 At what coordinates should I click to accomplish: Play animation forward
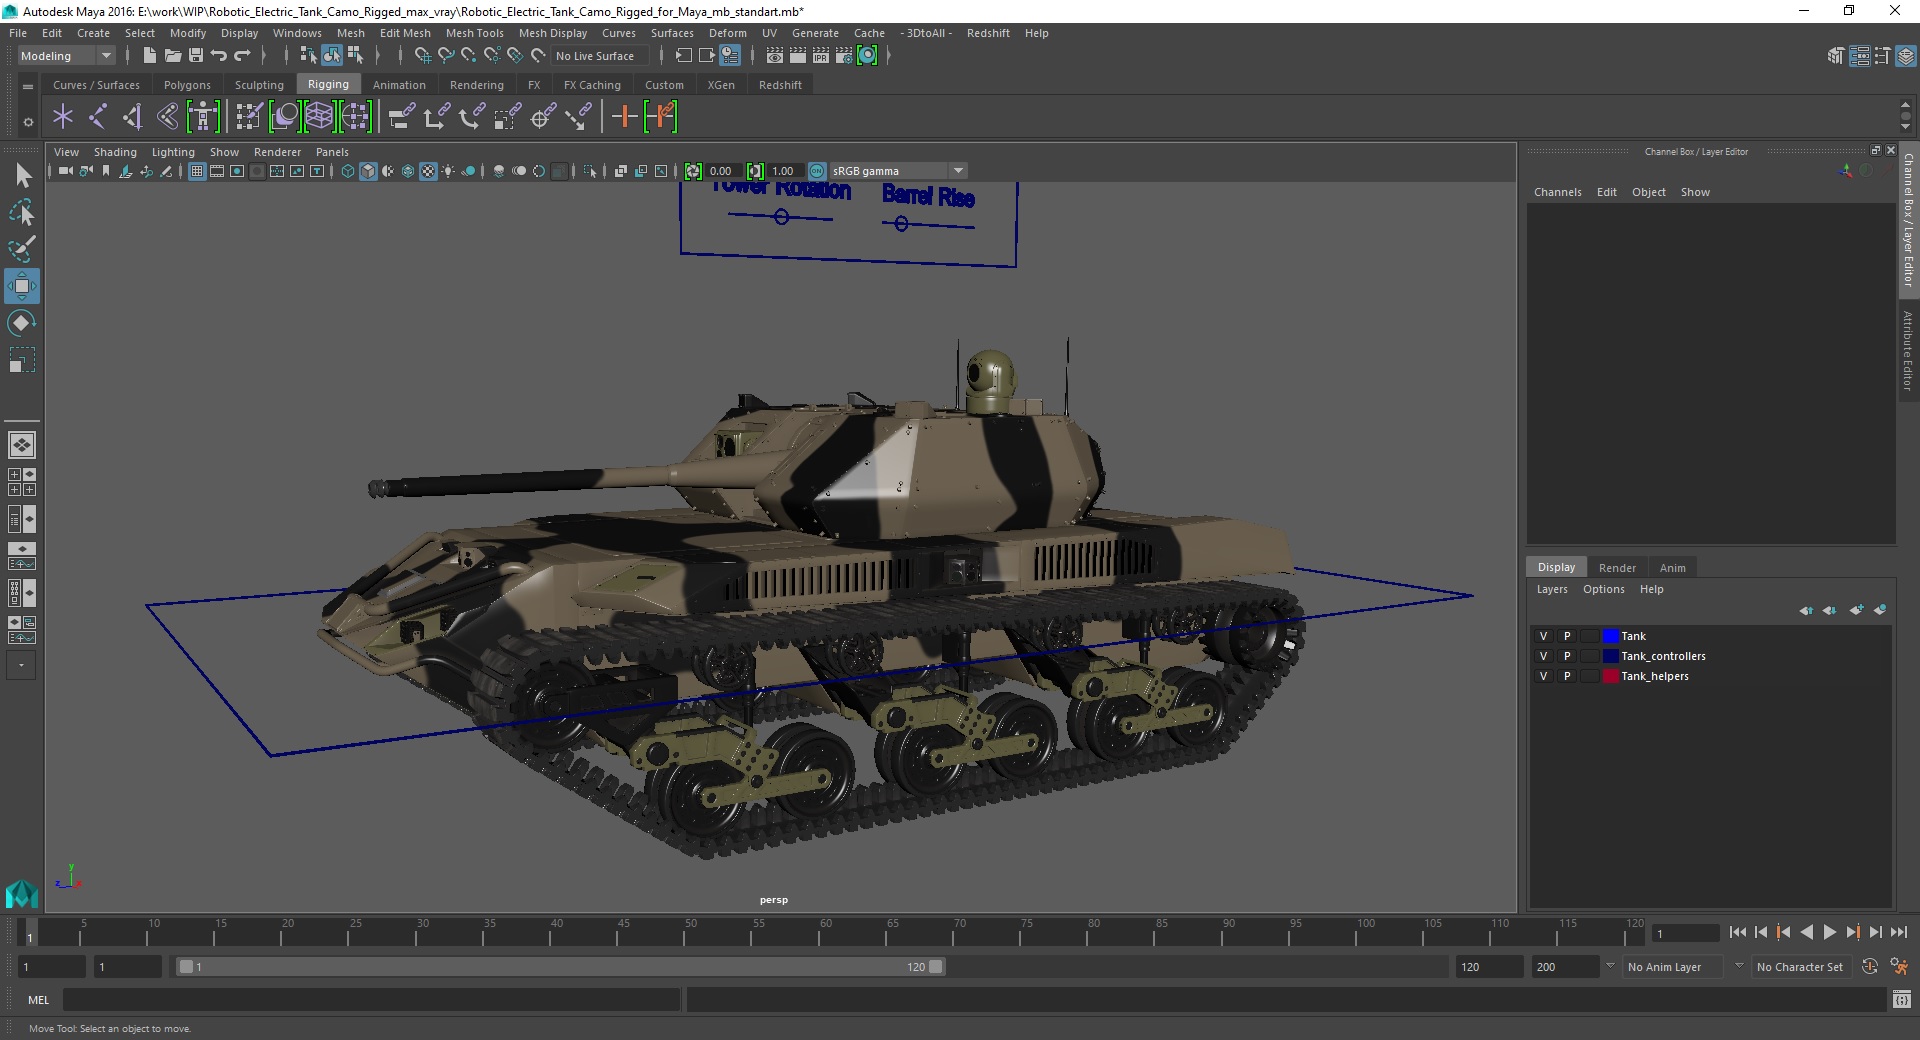1829,932
